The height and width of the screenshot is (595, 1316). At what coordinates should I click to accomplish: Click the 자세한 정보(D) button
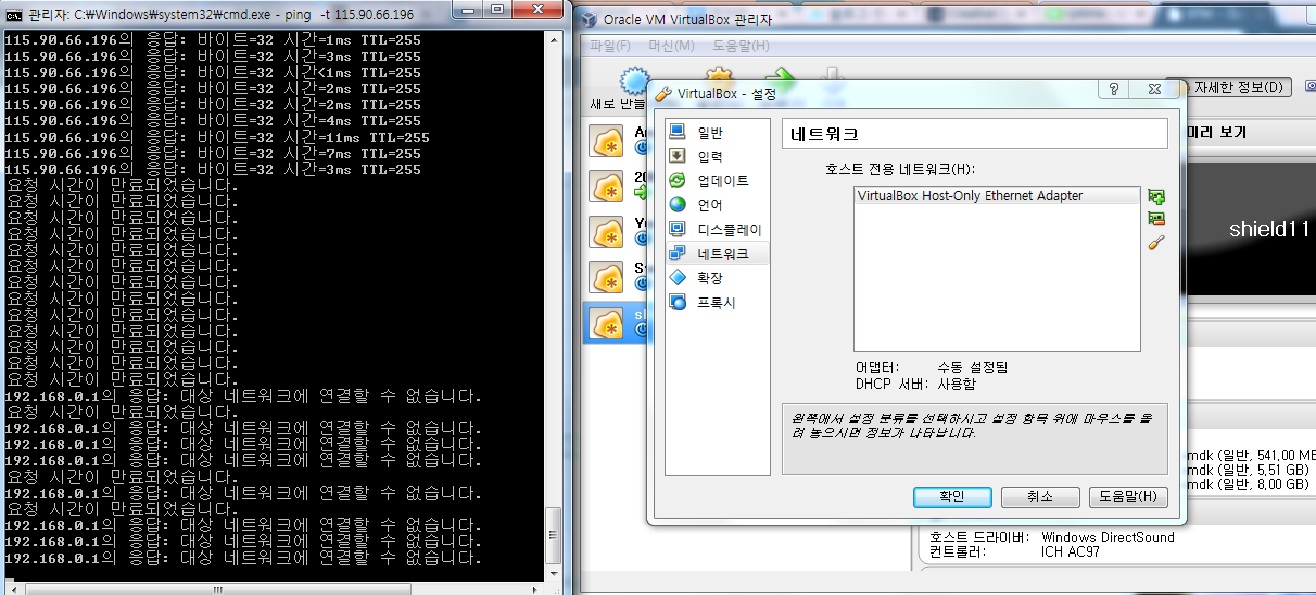[x=1236, y=87]
